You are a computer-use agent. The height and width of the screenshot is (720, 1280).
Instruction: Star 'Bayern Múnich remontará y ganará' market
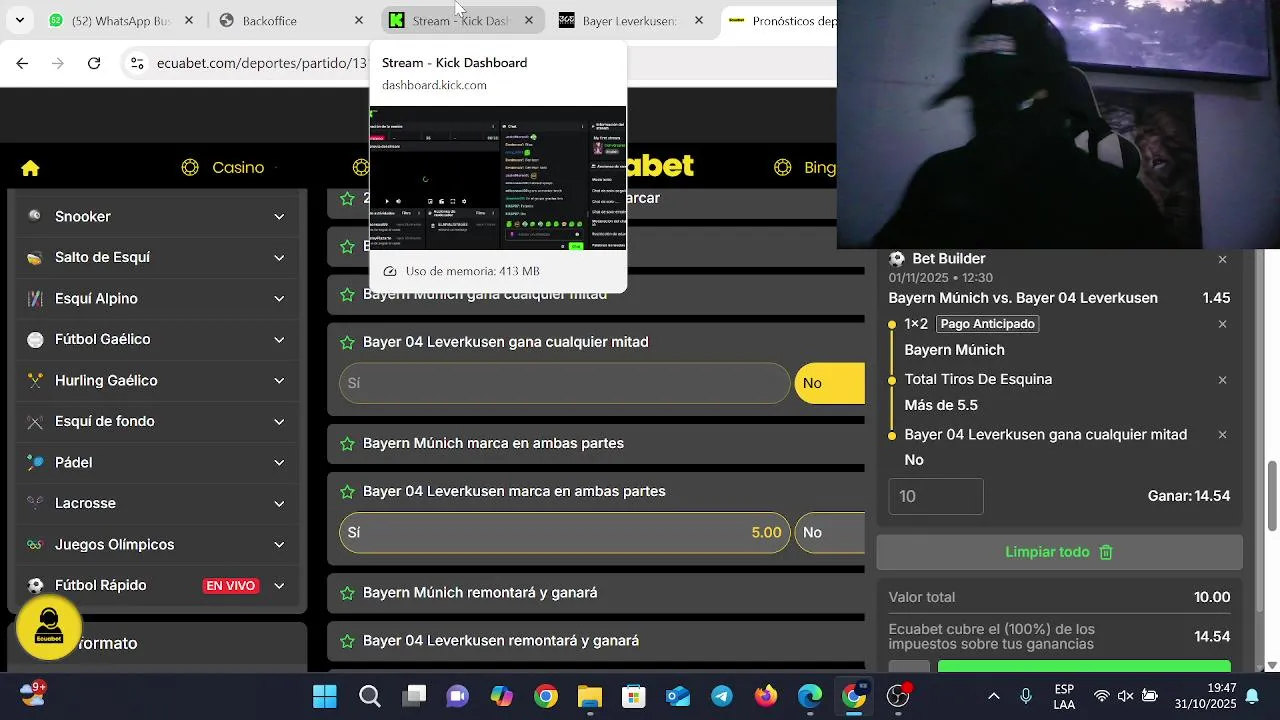347,593
